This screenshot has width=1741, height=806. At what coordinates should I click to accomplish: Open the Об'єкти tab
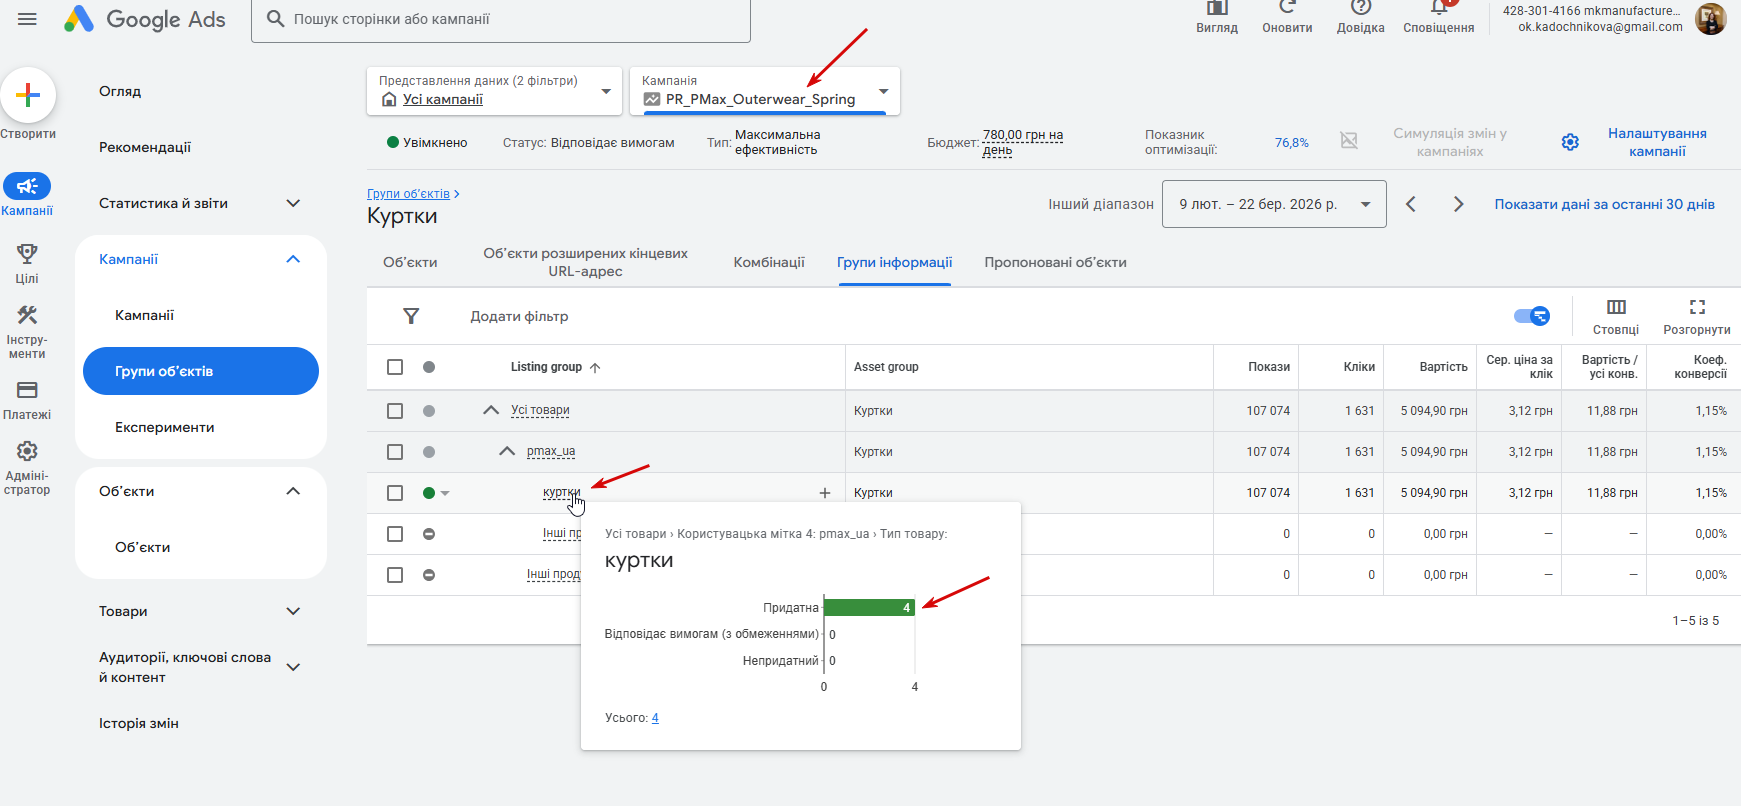pos(410,262)
